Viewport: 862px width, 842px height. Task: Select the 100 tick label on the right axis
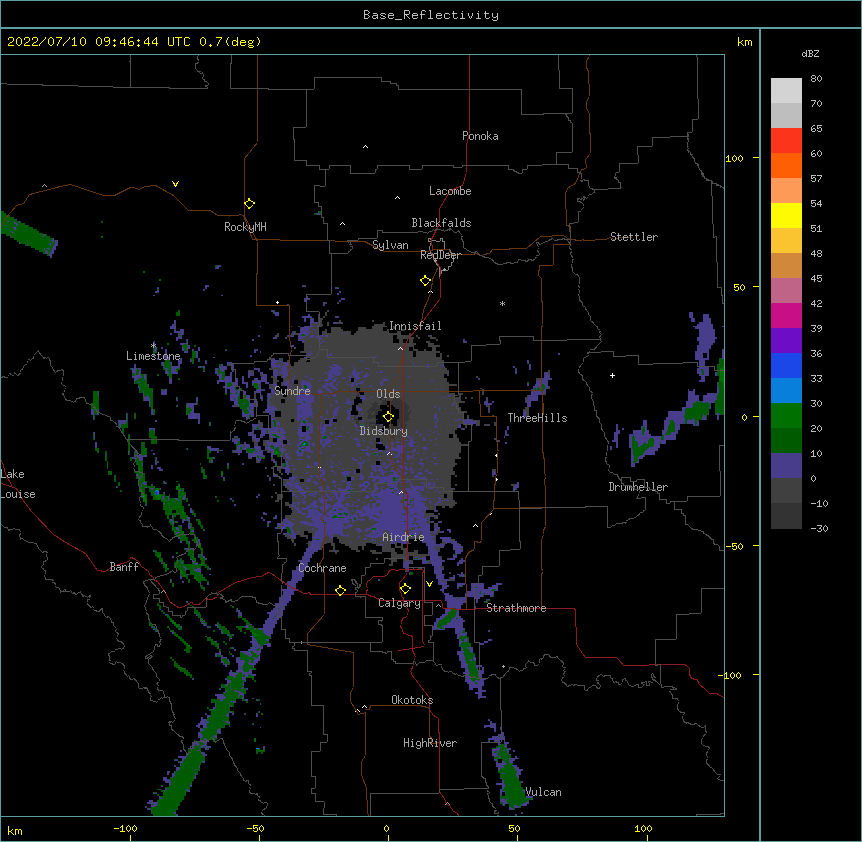pyautogui.click(x=734, y=158)
